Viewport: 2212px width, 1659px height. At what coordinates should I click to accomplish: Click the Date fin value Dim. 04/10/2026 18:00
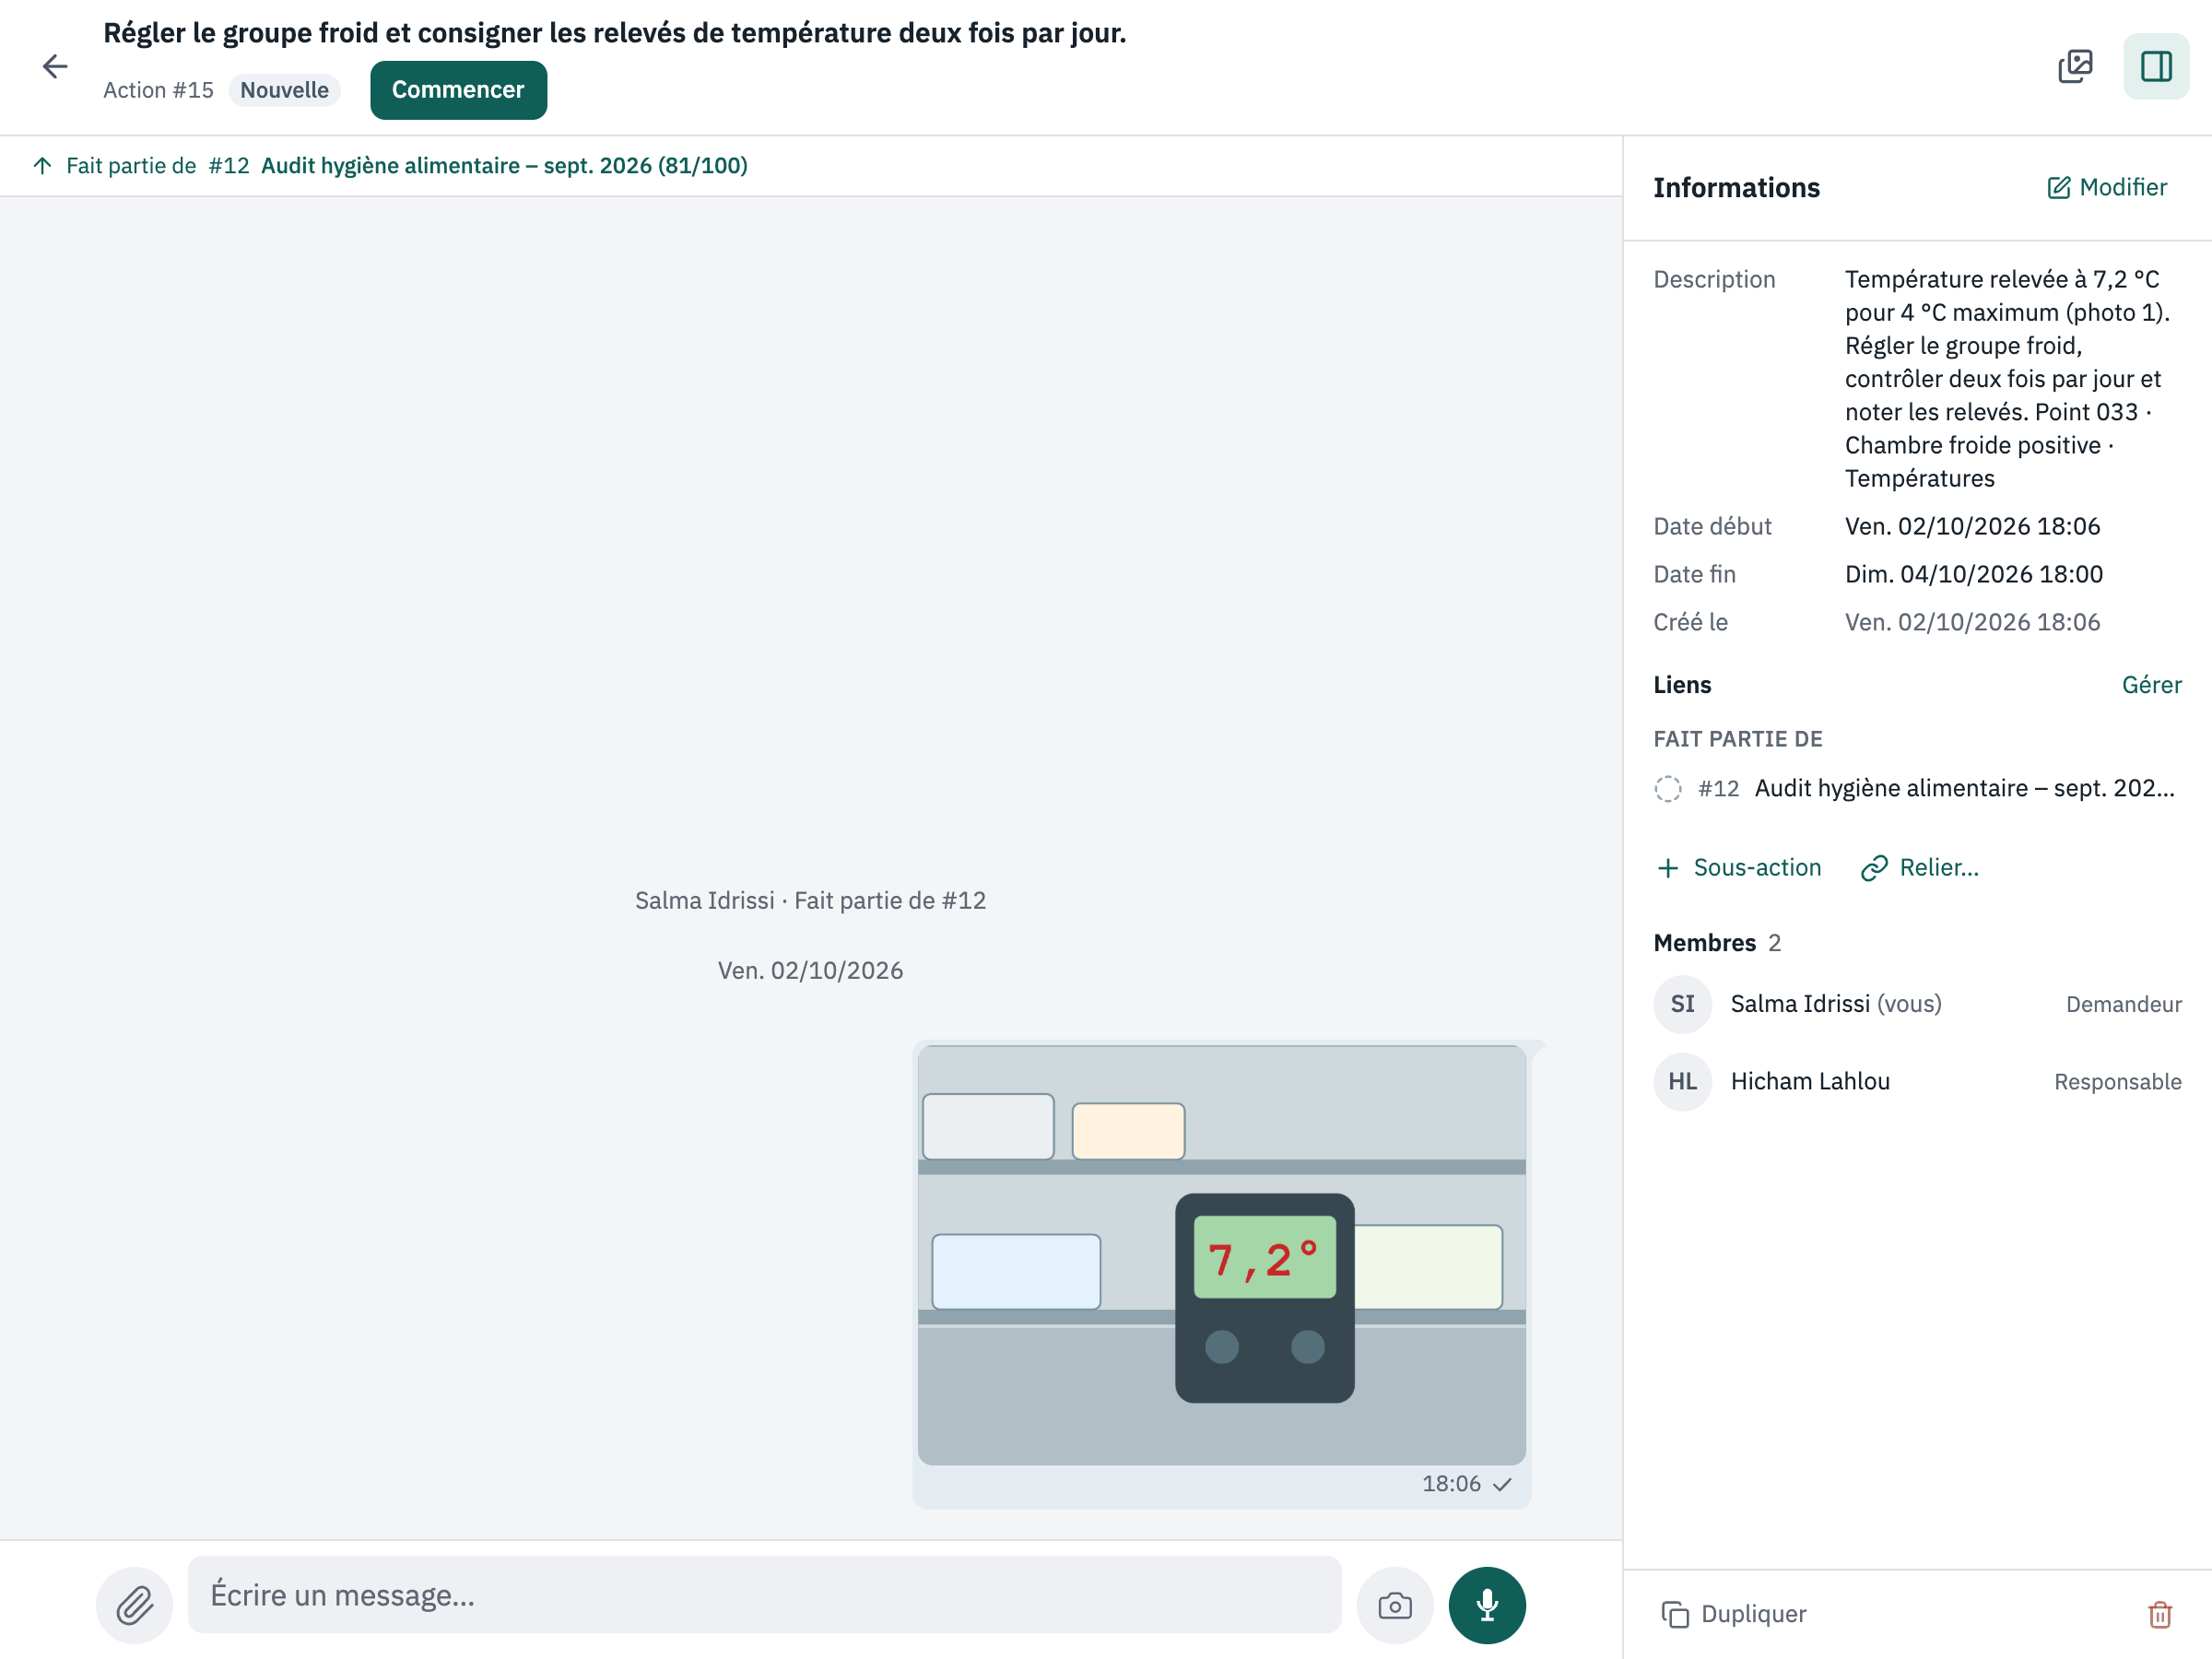[x=1973, y=574]
